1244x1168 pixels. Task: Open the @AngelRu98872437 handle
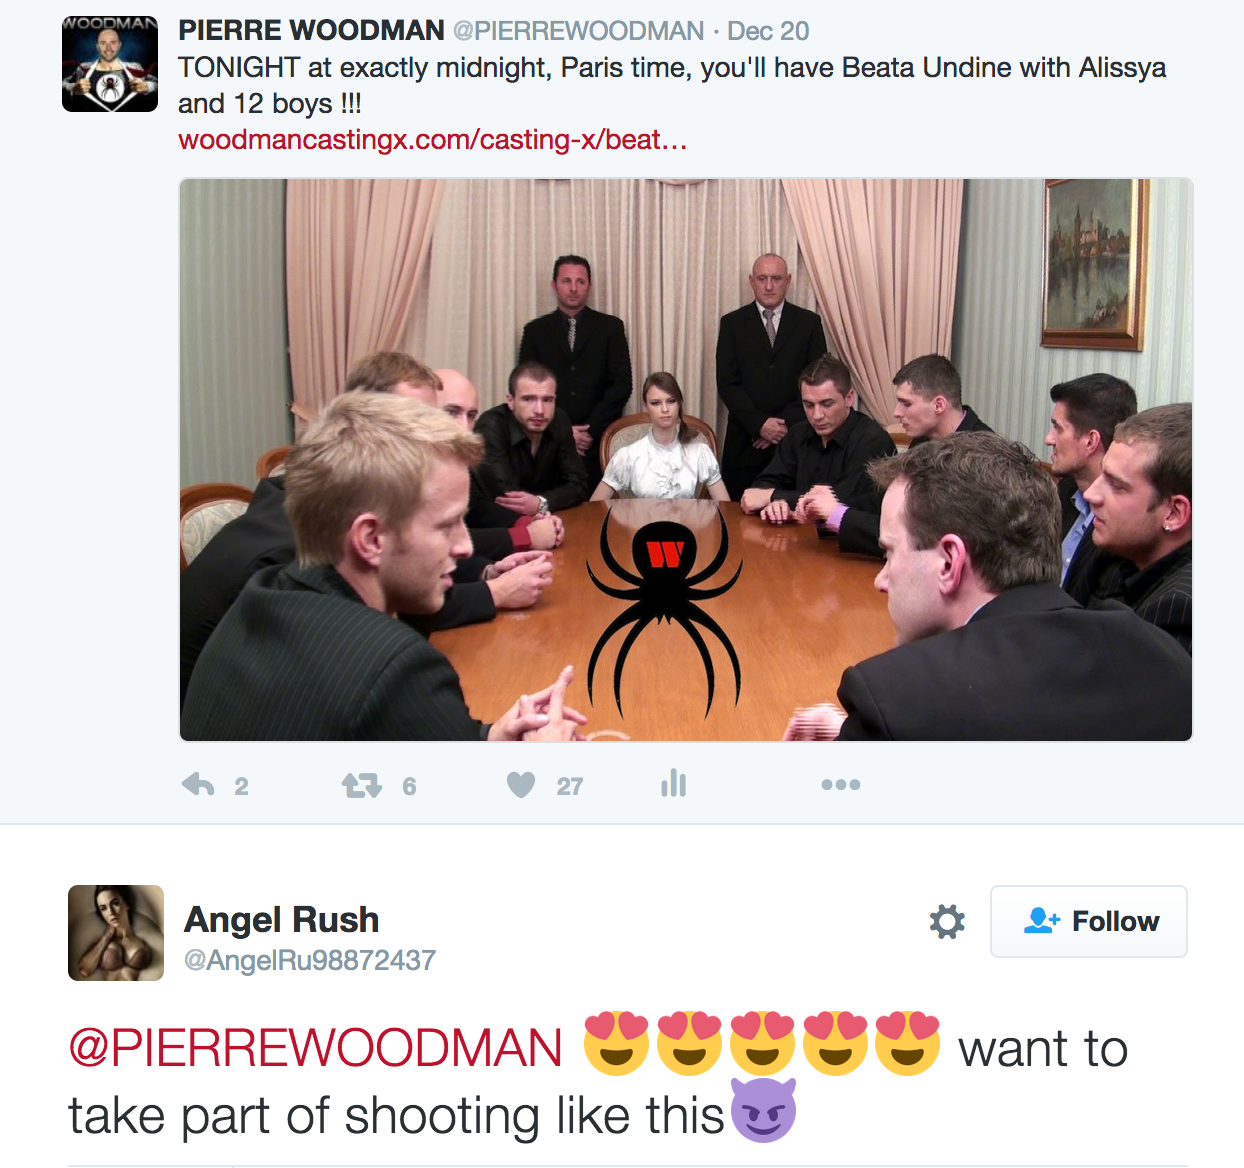tap(310, 961)
